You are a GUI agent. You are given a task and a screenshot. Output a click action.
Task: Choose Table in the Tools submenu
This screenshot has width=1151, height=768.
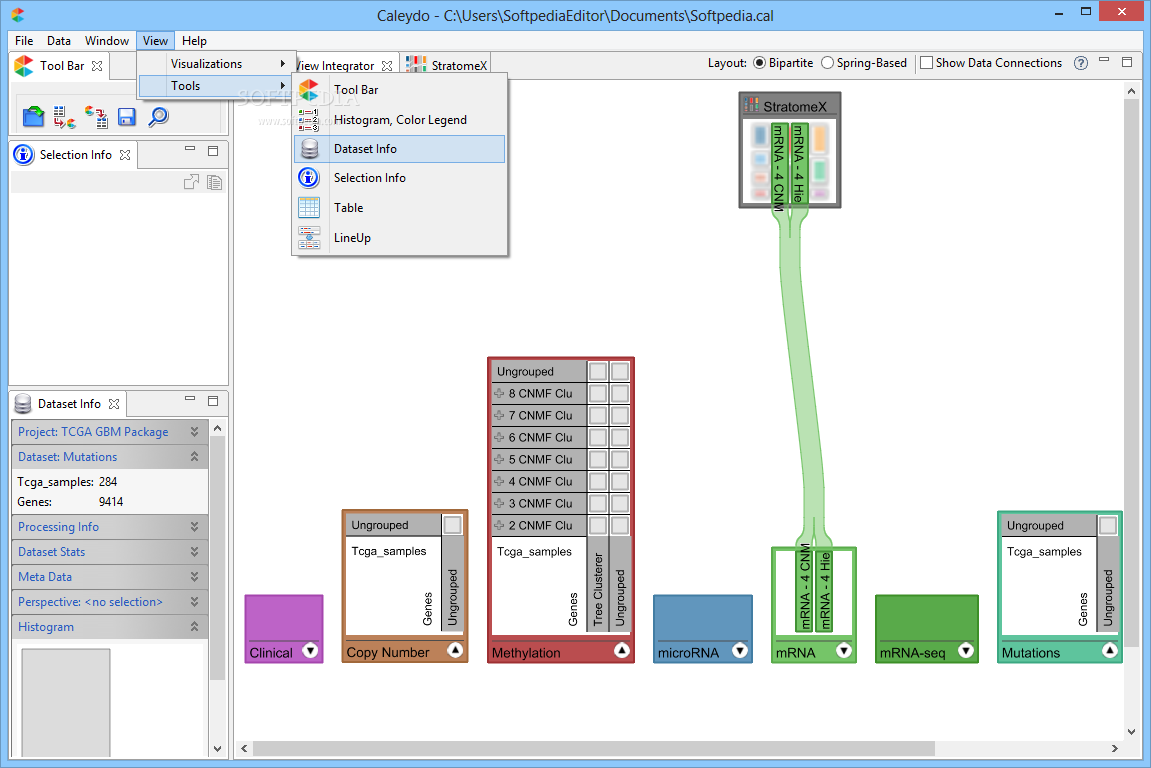[400, 208]
